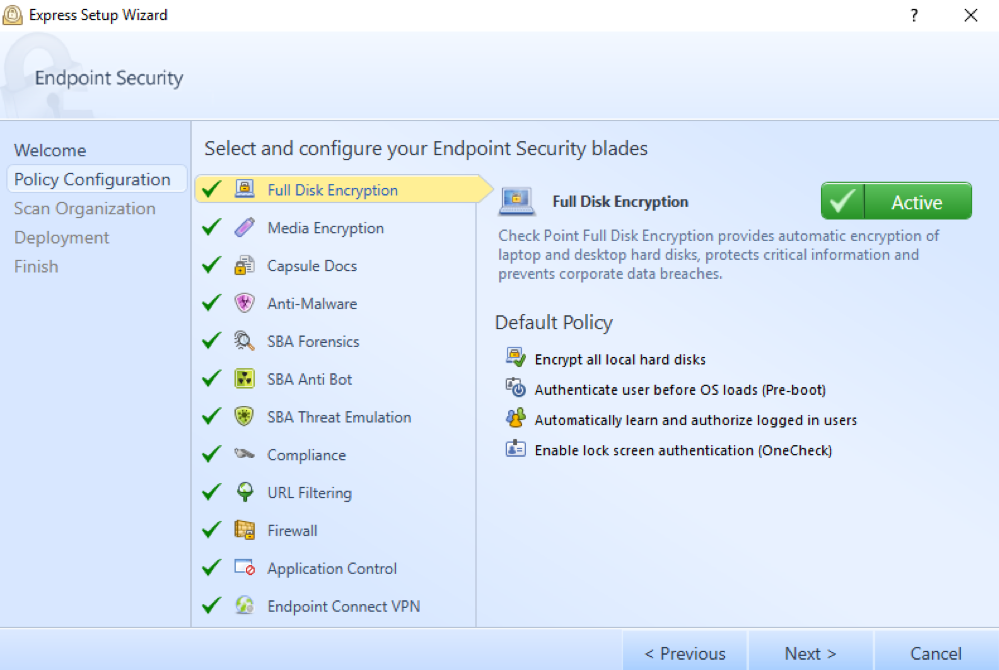Click the Endpoint Connect VPN globe icon
The height and width of the screenshot is (670, 999).
[x=245, y=605]
